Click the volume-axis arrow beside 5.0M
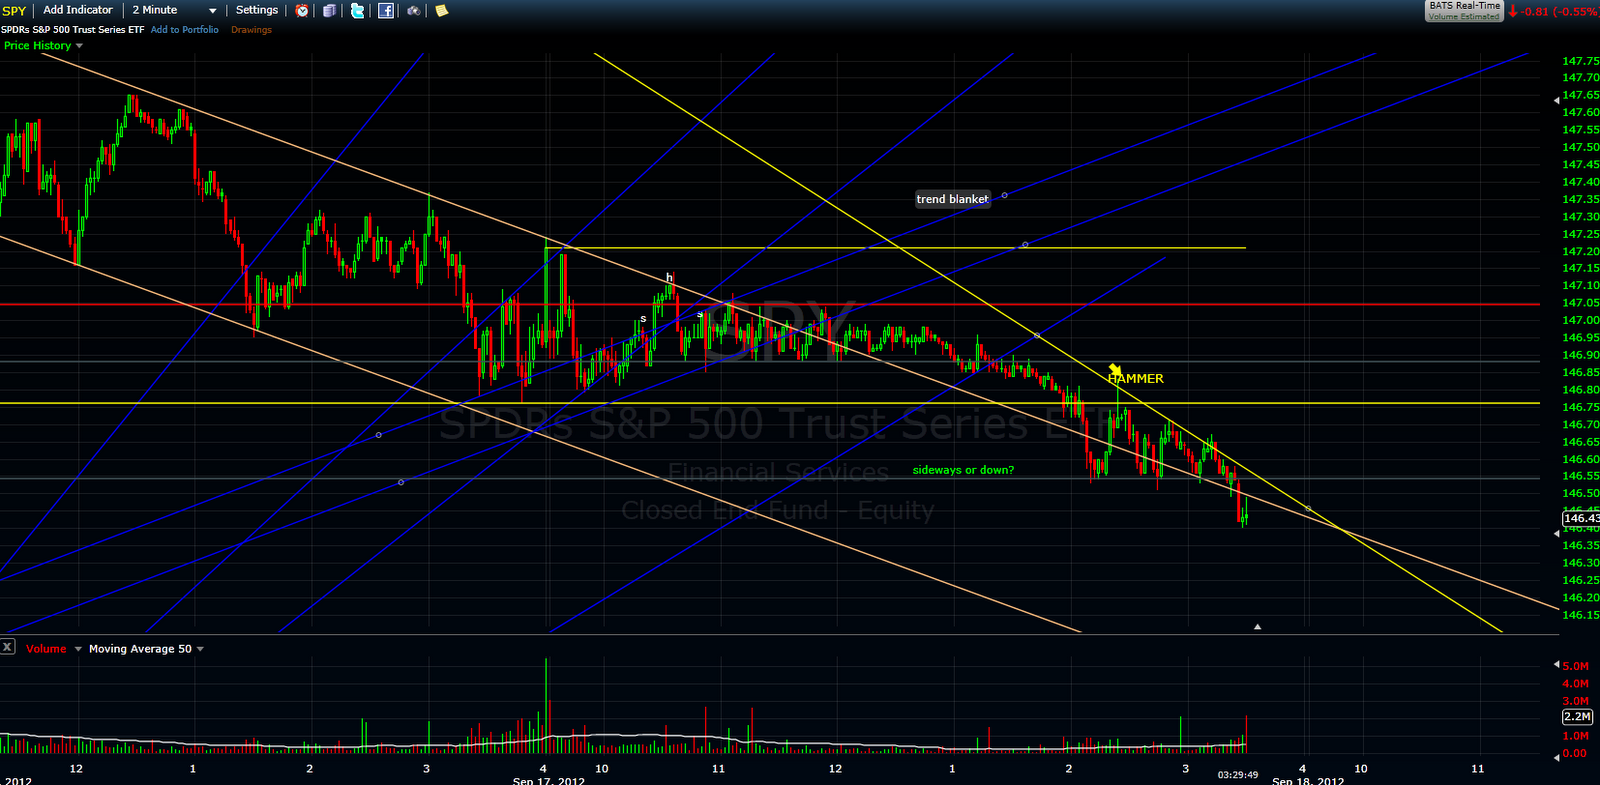 (1556, 665)
